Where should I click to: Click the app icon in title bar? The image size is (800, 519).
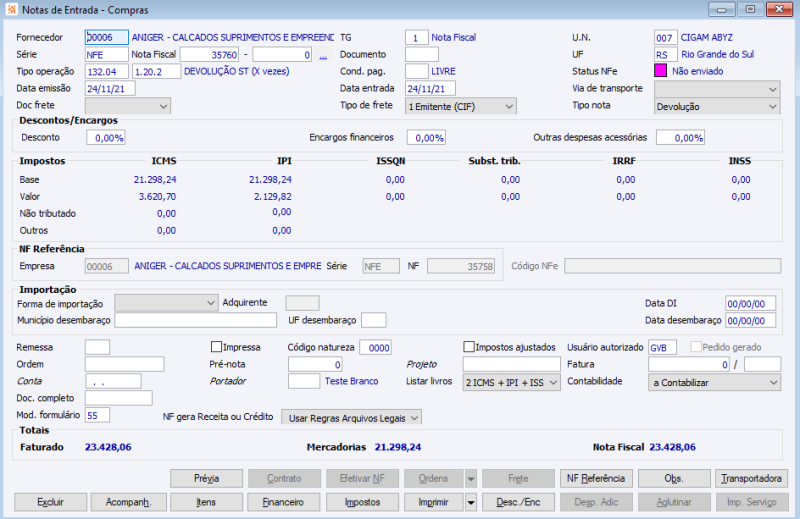[11, 10]
